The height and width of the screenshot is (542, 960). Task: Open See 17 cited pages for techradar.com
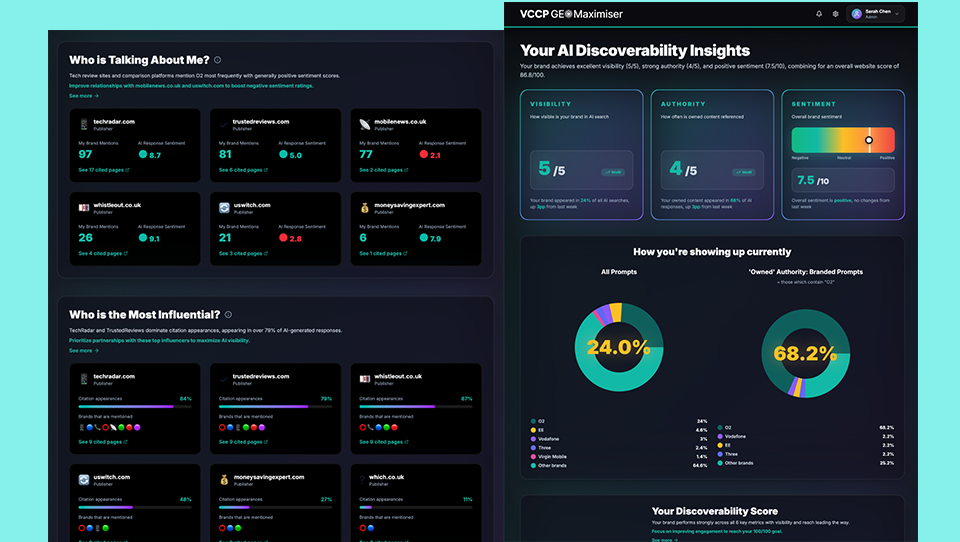pyautogui.click(x=103, y=170)
